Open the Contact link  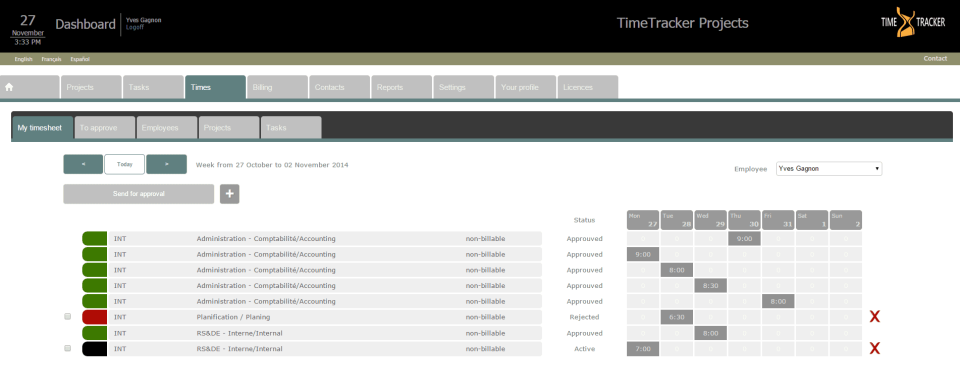pos(935,59)
